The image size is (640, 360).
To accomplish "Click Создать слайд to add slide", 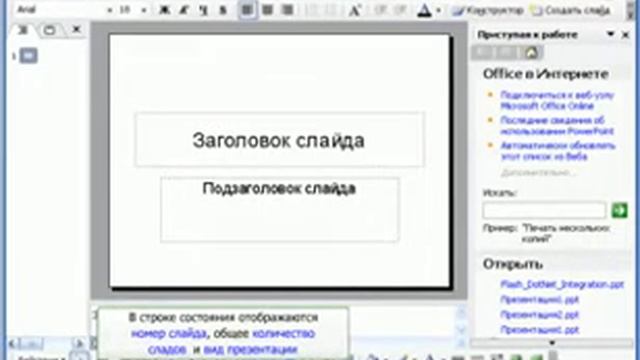I will [x=570, y=10].
